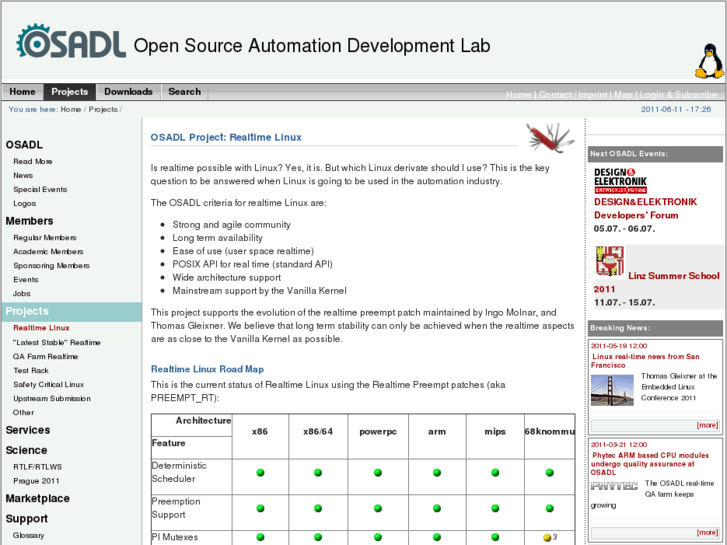Open Glossary in sidebar

(x=28, y=535)
